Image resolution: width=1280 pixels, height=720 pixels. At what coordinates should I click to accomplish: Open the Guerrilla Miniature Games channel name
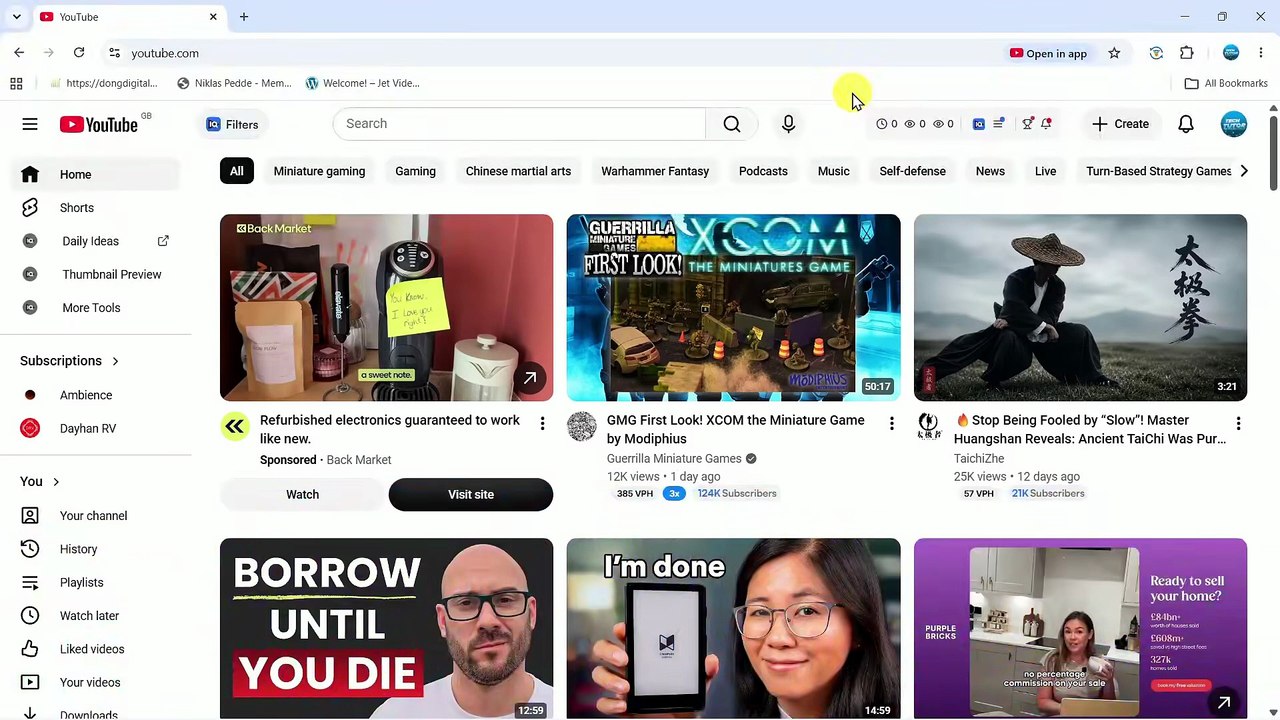[674, 459]
